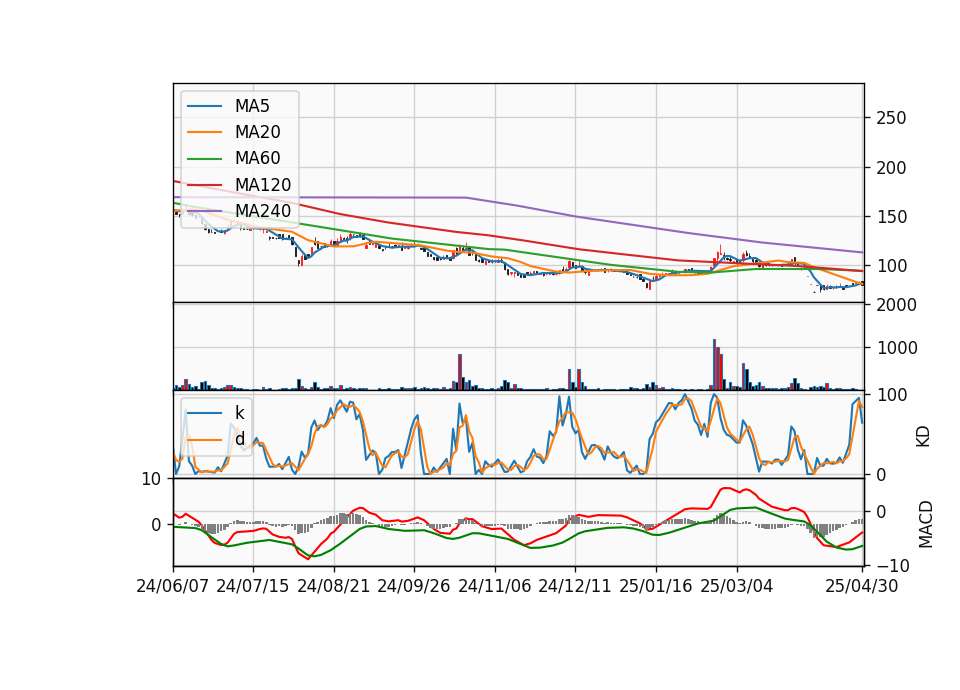Click the blue k legend line sample
960x690 pixels.
coord(204,413)
